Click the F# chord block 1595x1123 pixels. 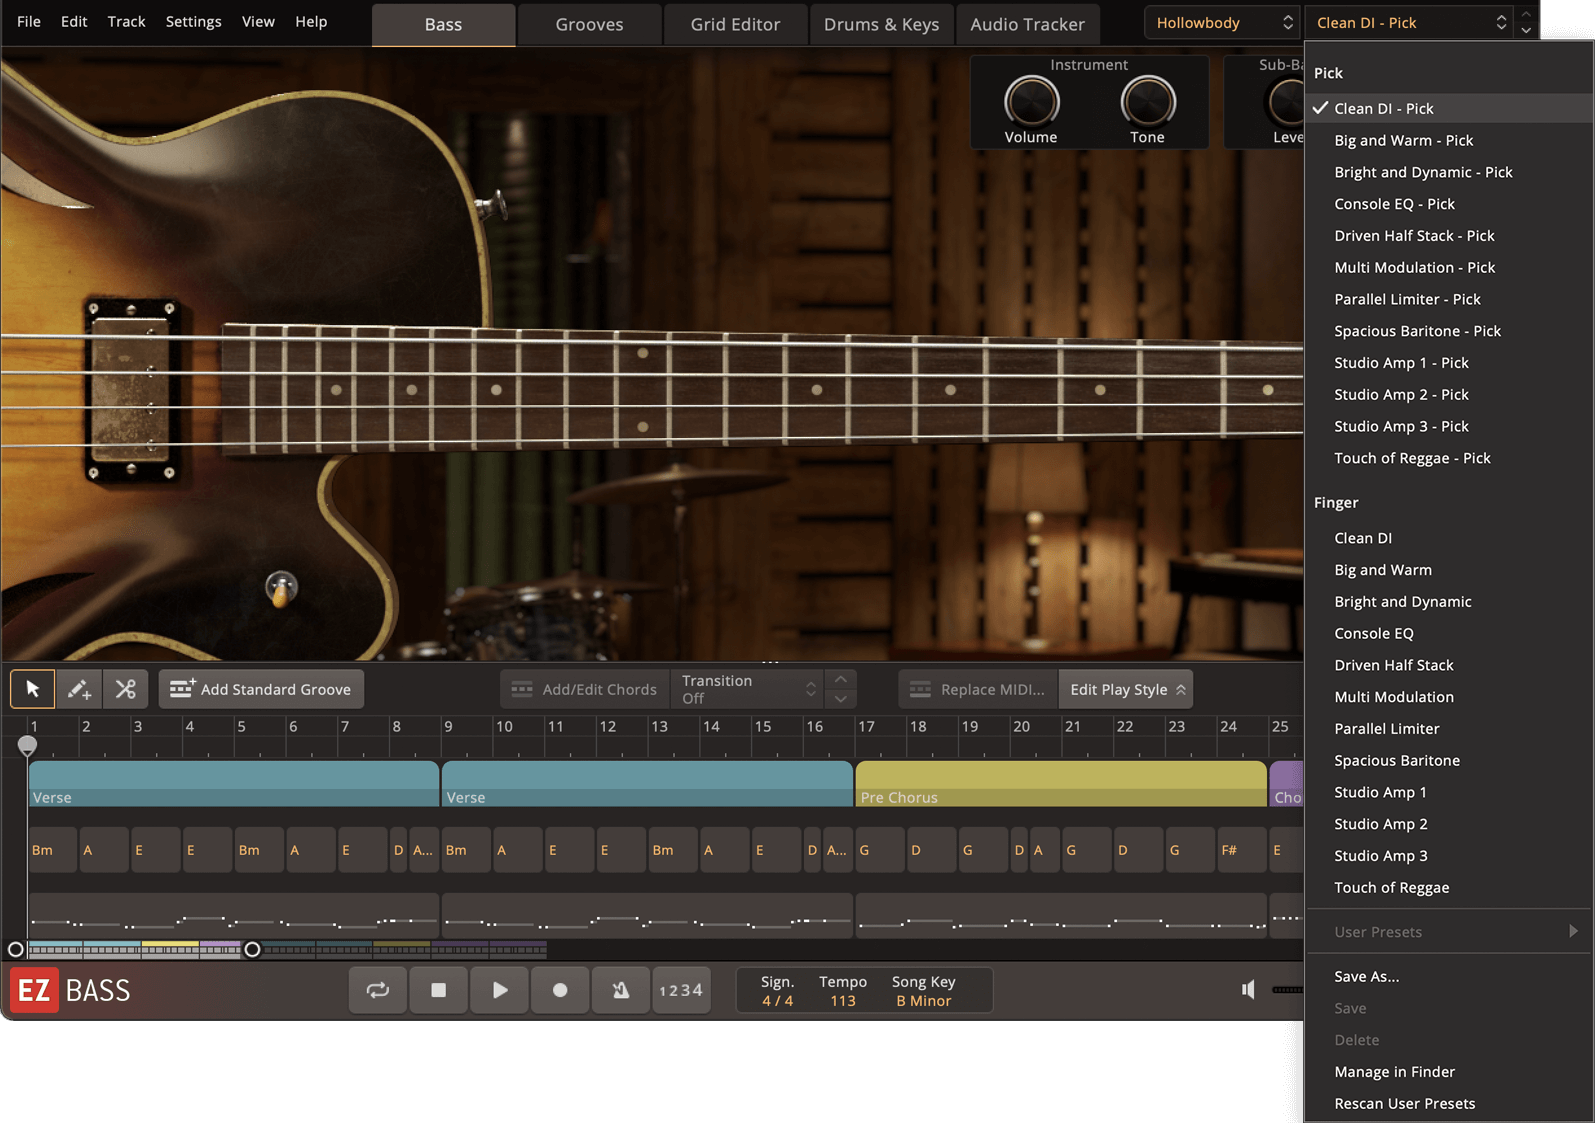(1242, 850)
